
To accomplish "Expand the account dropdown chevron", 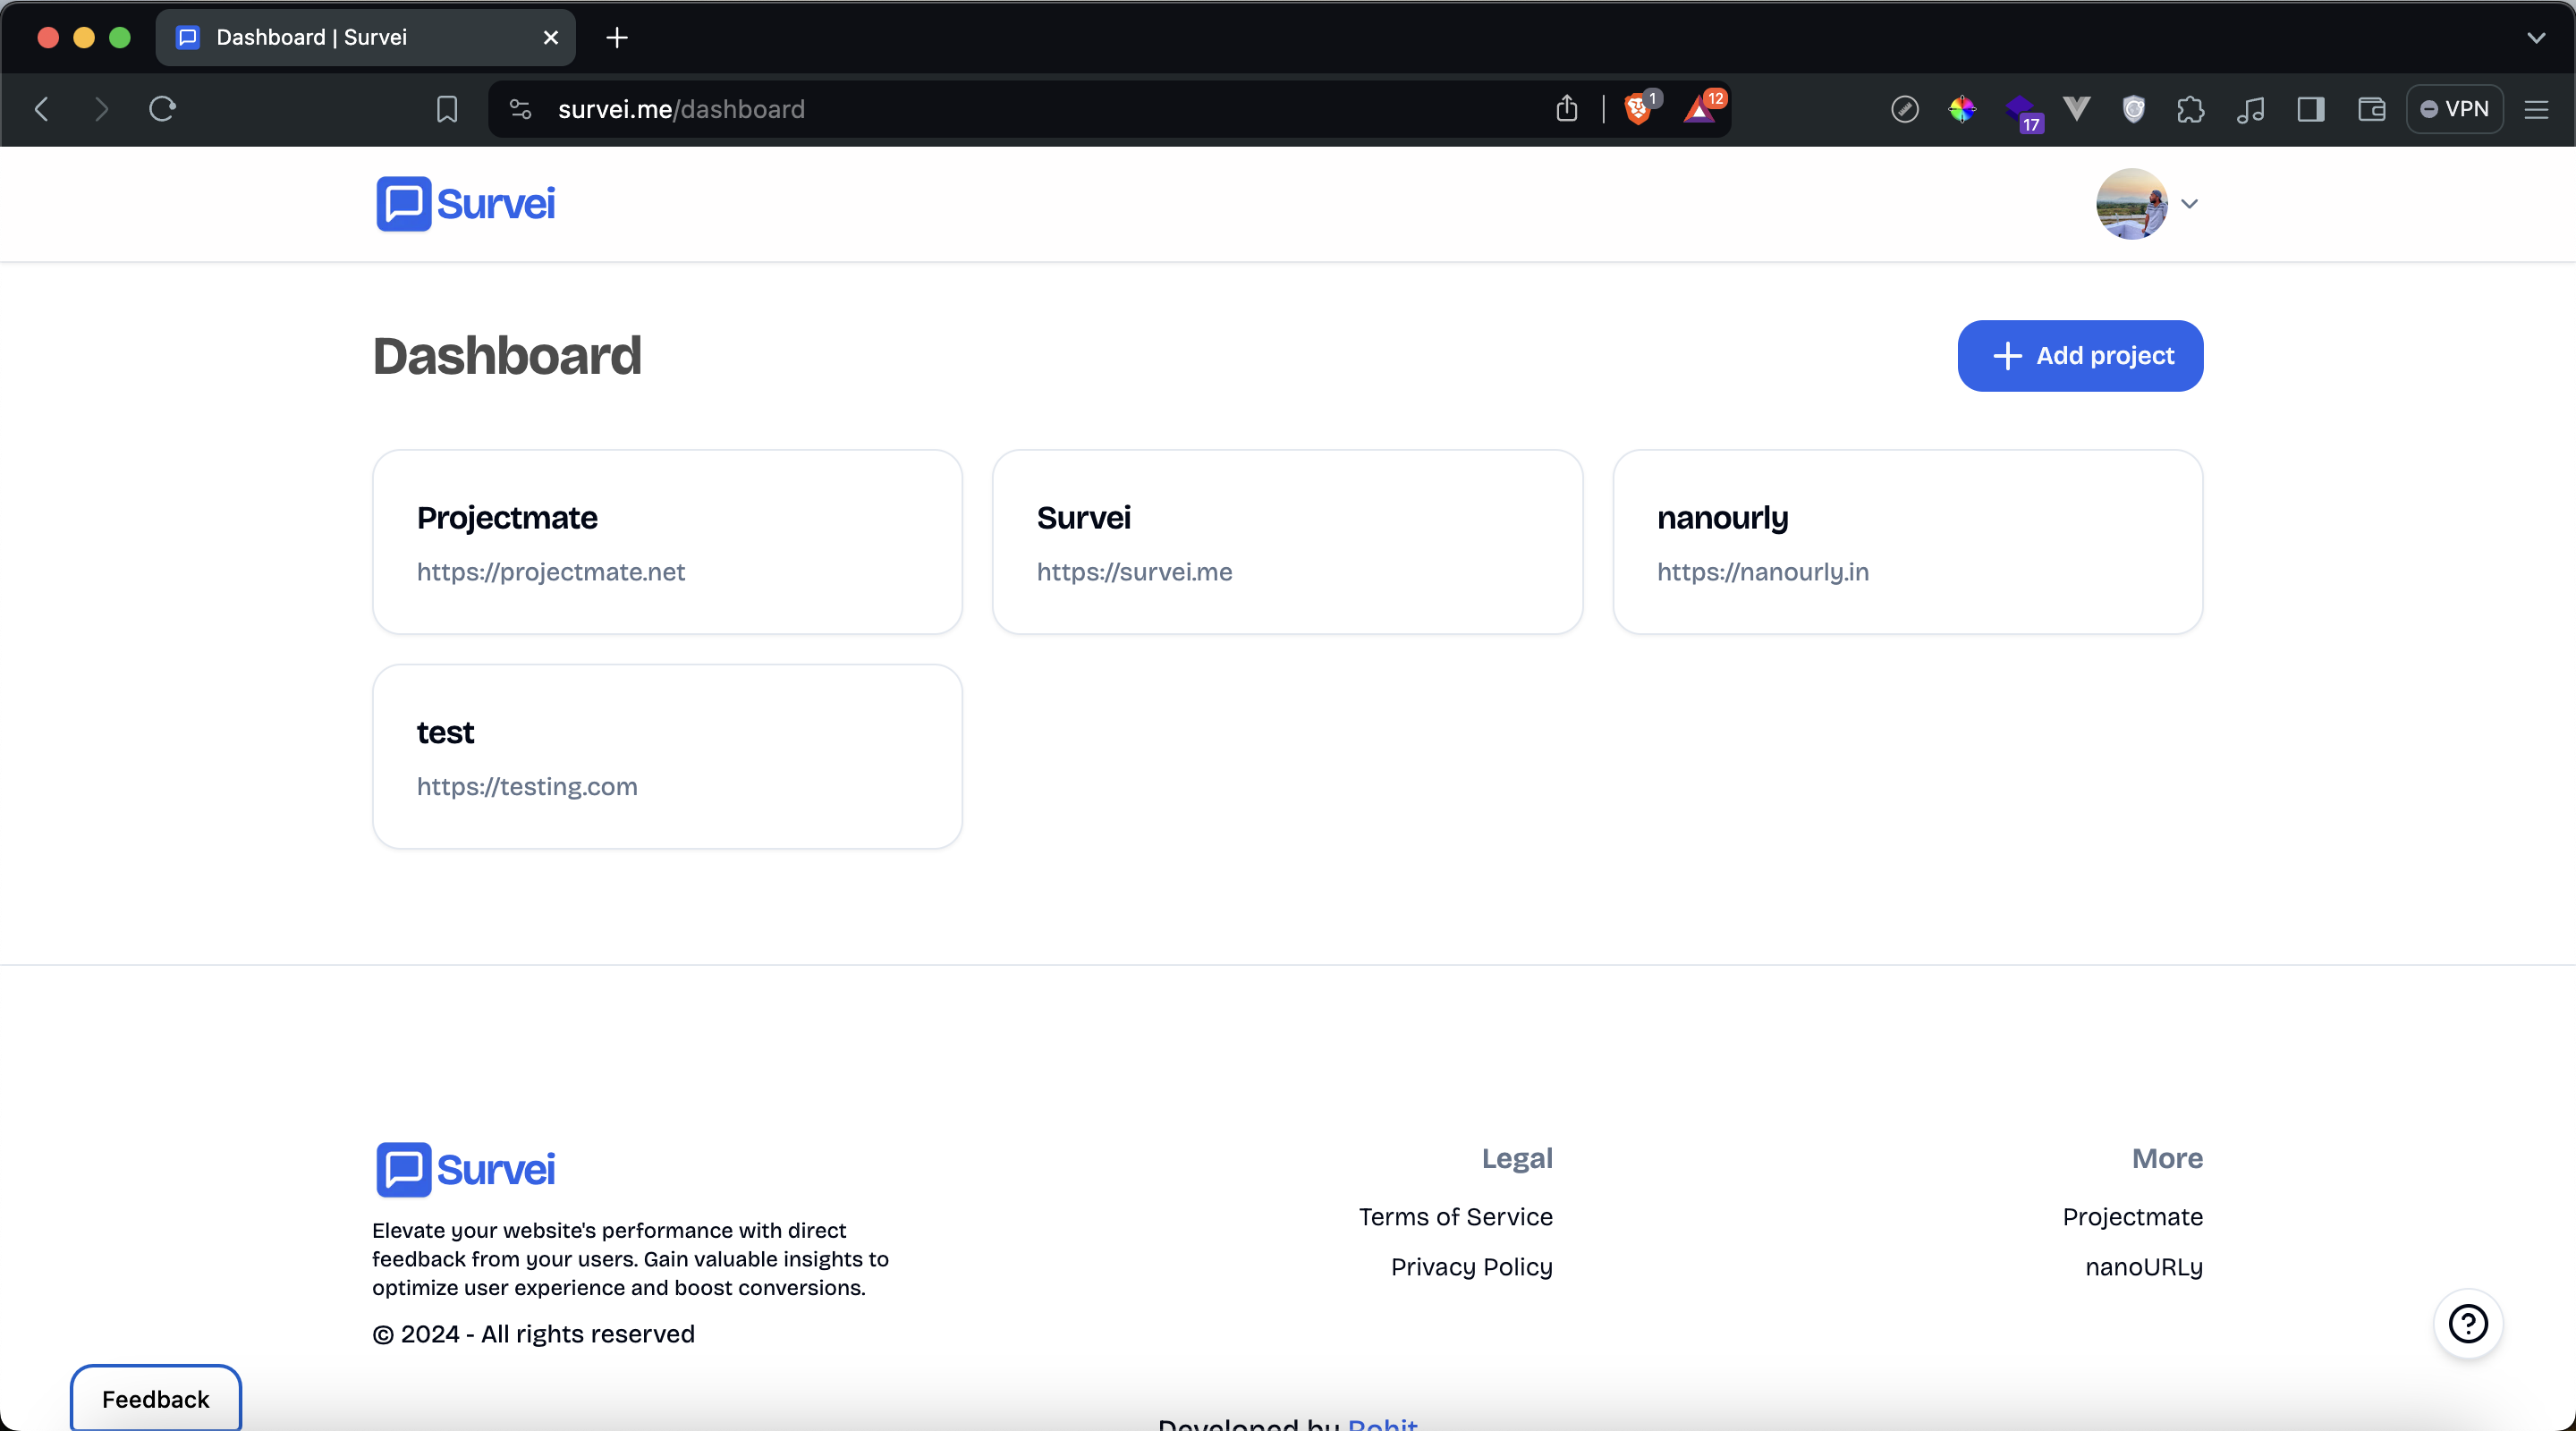I will pos(2190,204).
